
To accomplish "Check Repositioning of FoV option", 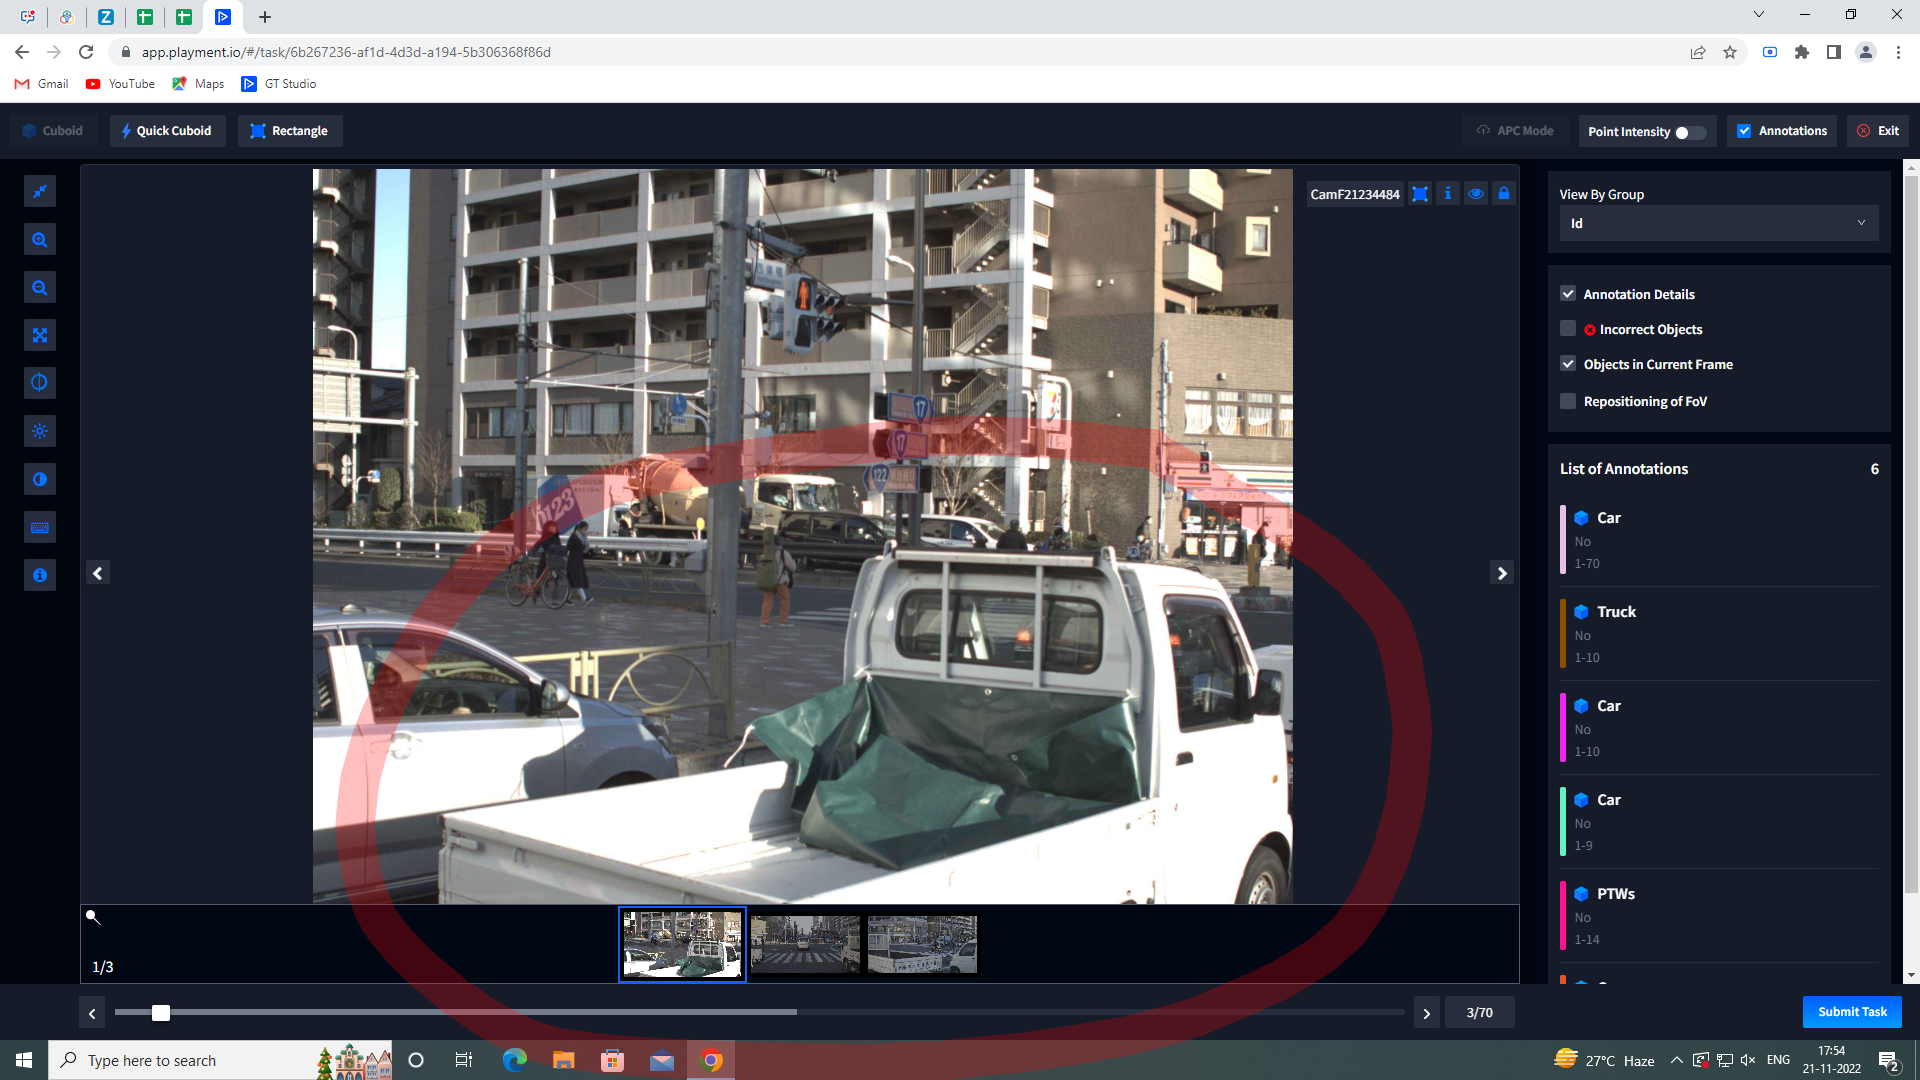I will (x=1568, y=401).
